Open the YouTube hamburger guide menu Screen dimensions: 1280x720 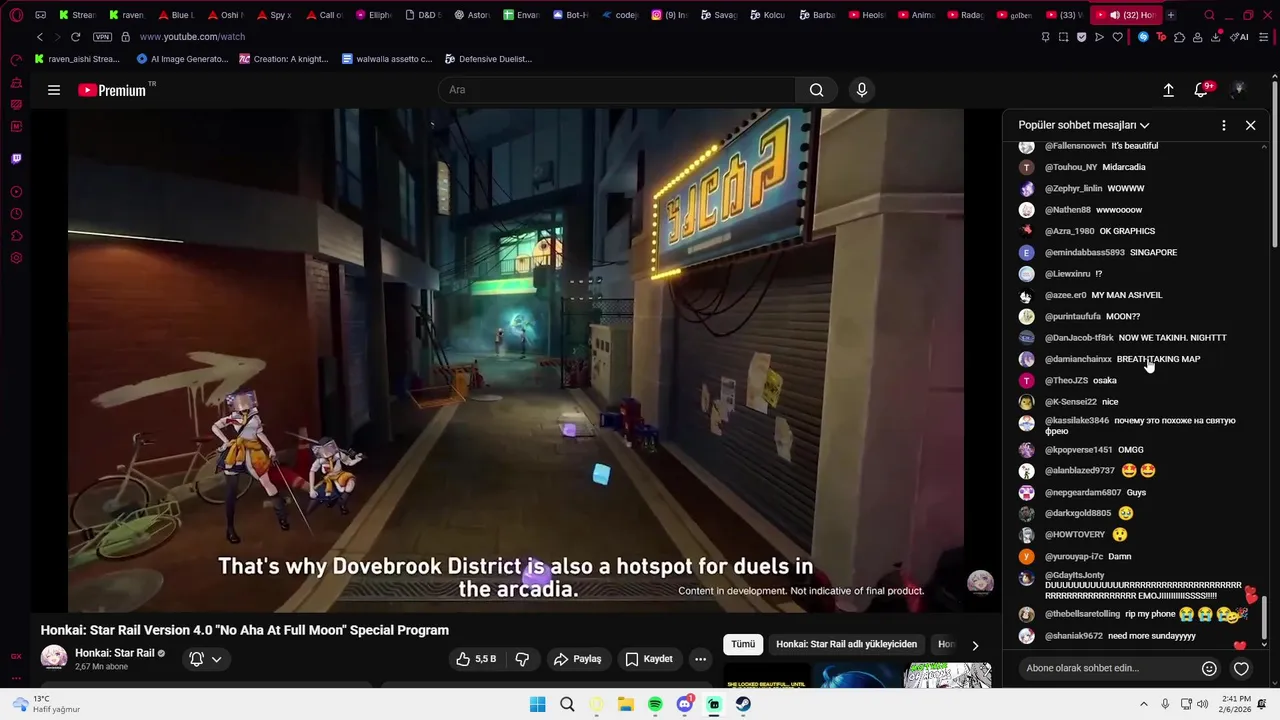pyautogui.click(x=54, y=90)
